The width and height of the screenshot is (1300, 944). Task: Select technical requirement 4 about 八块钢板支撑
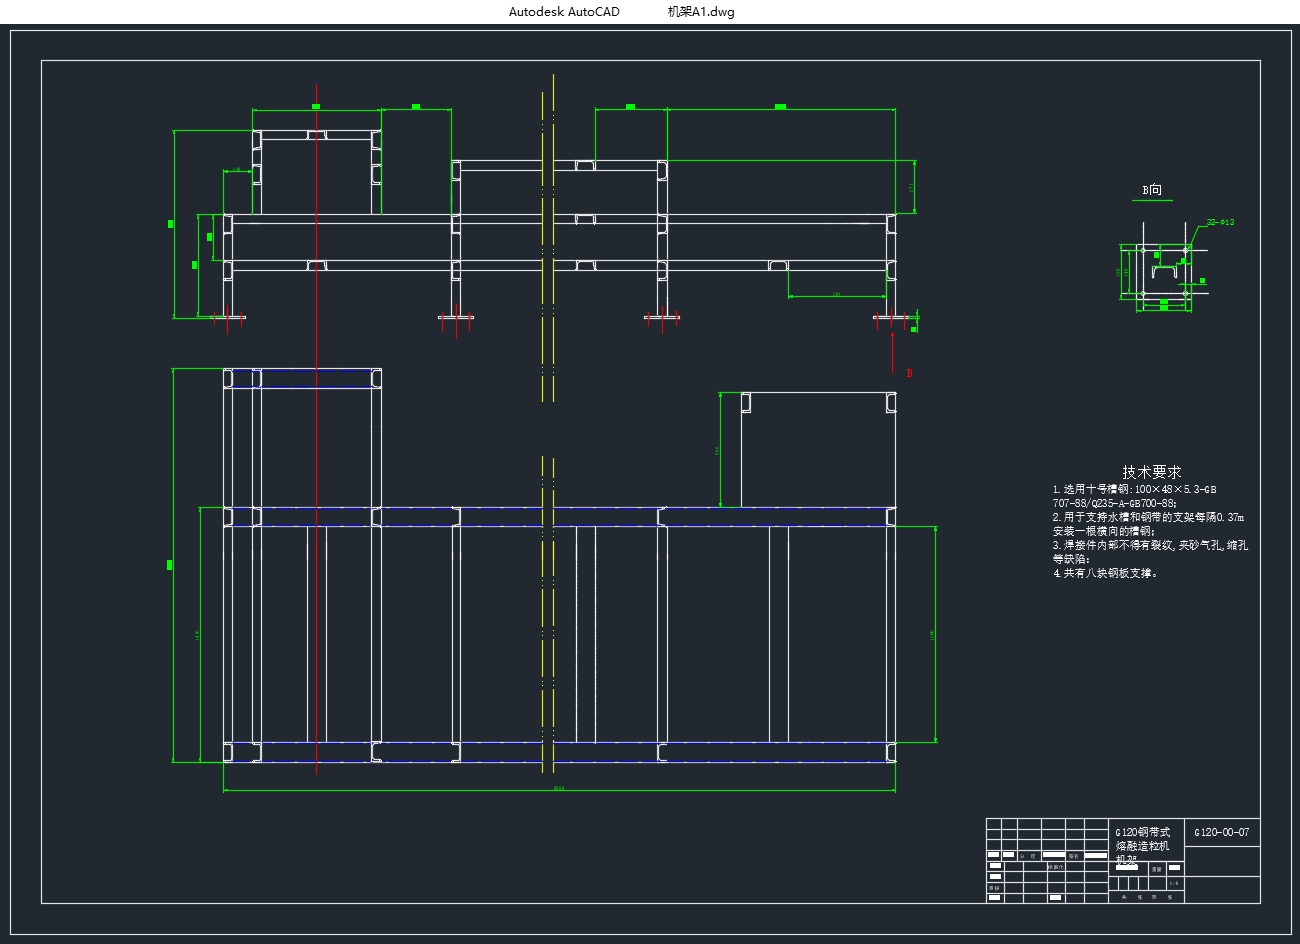[1105, 574]
